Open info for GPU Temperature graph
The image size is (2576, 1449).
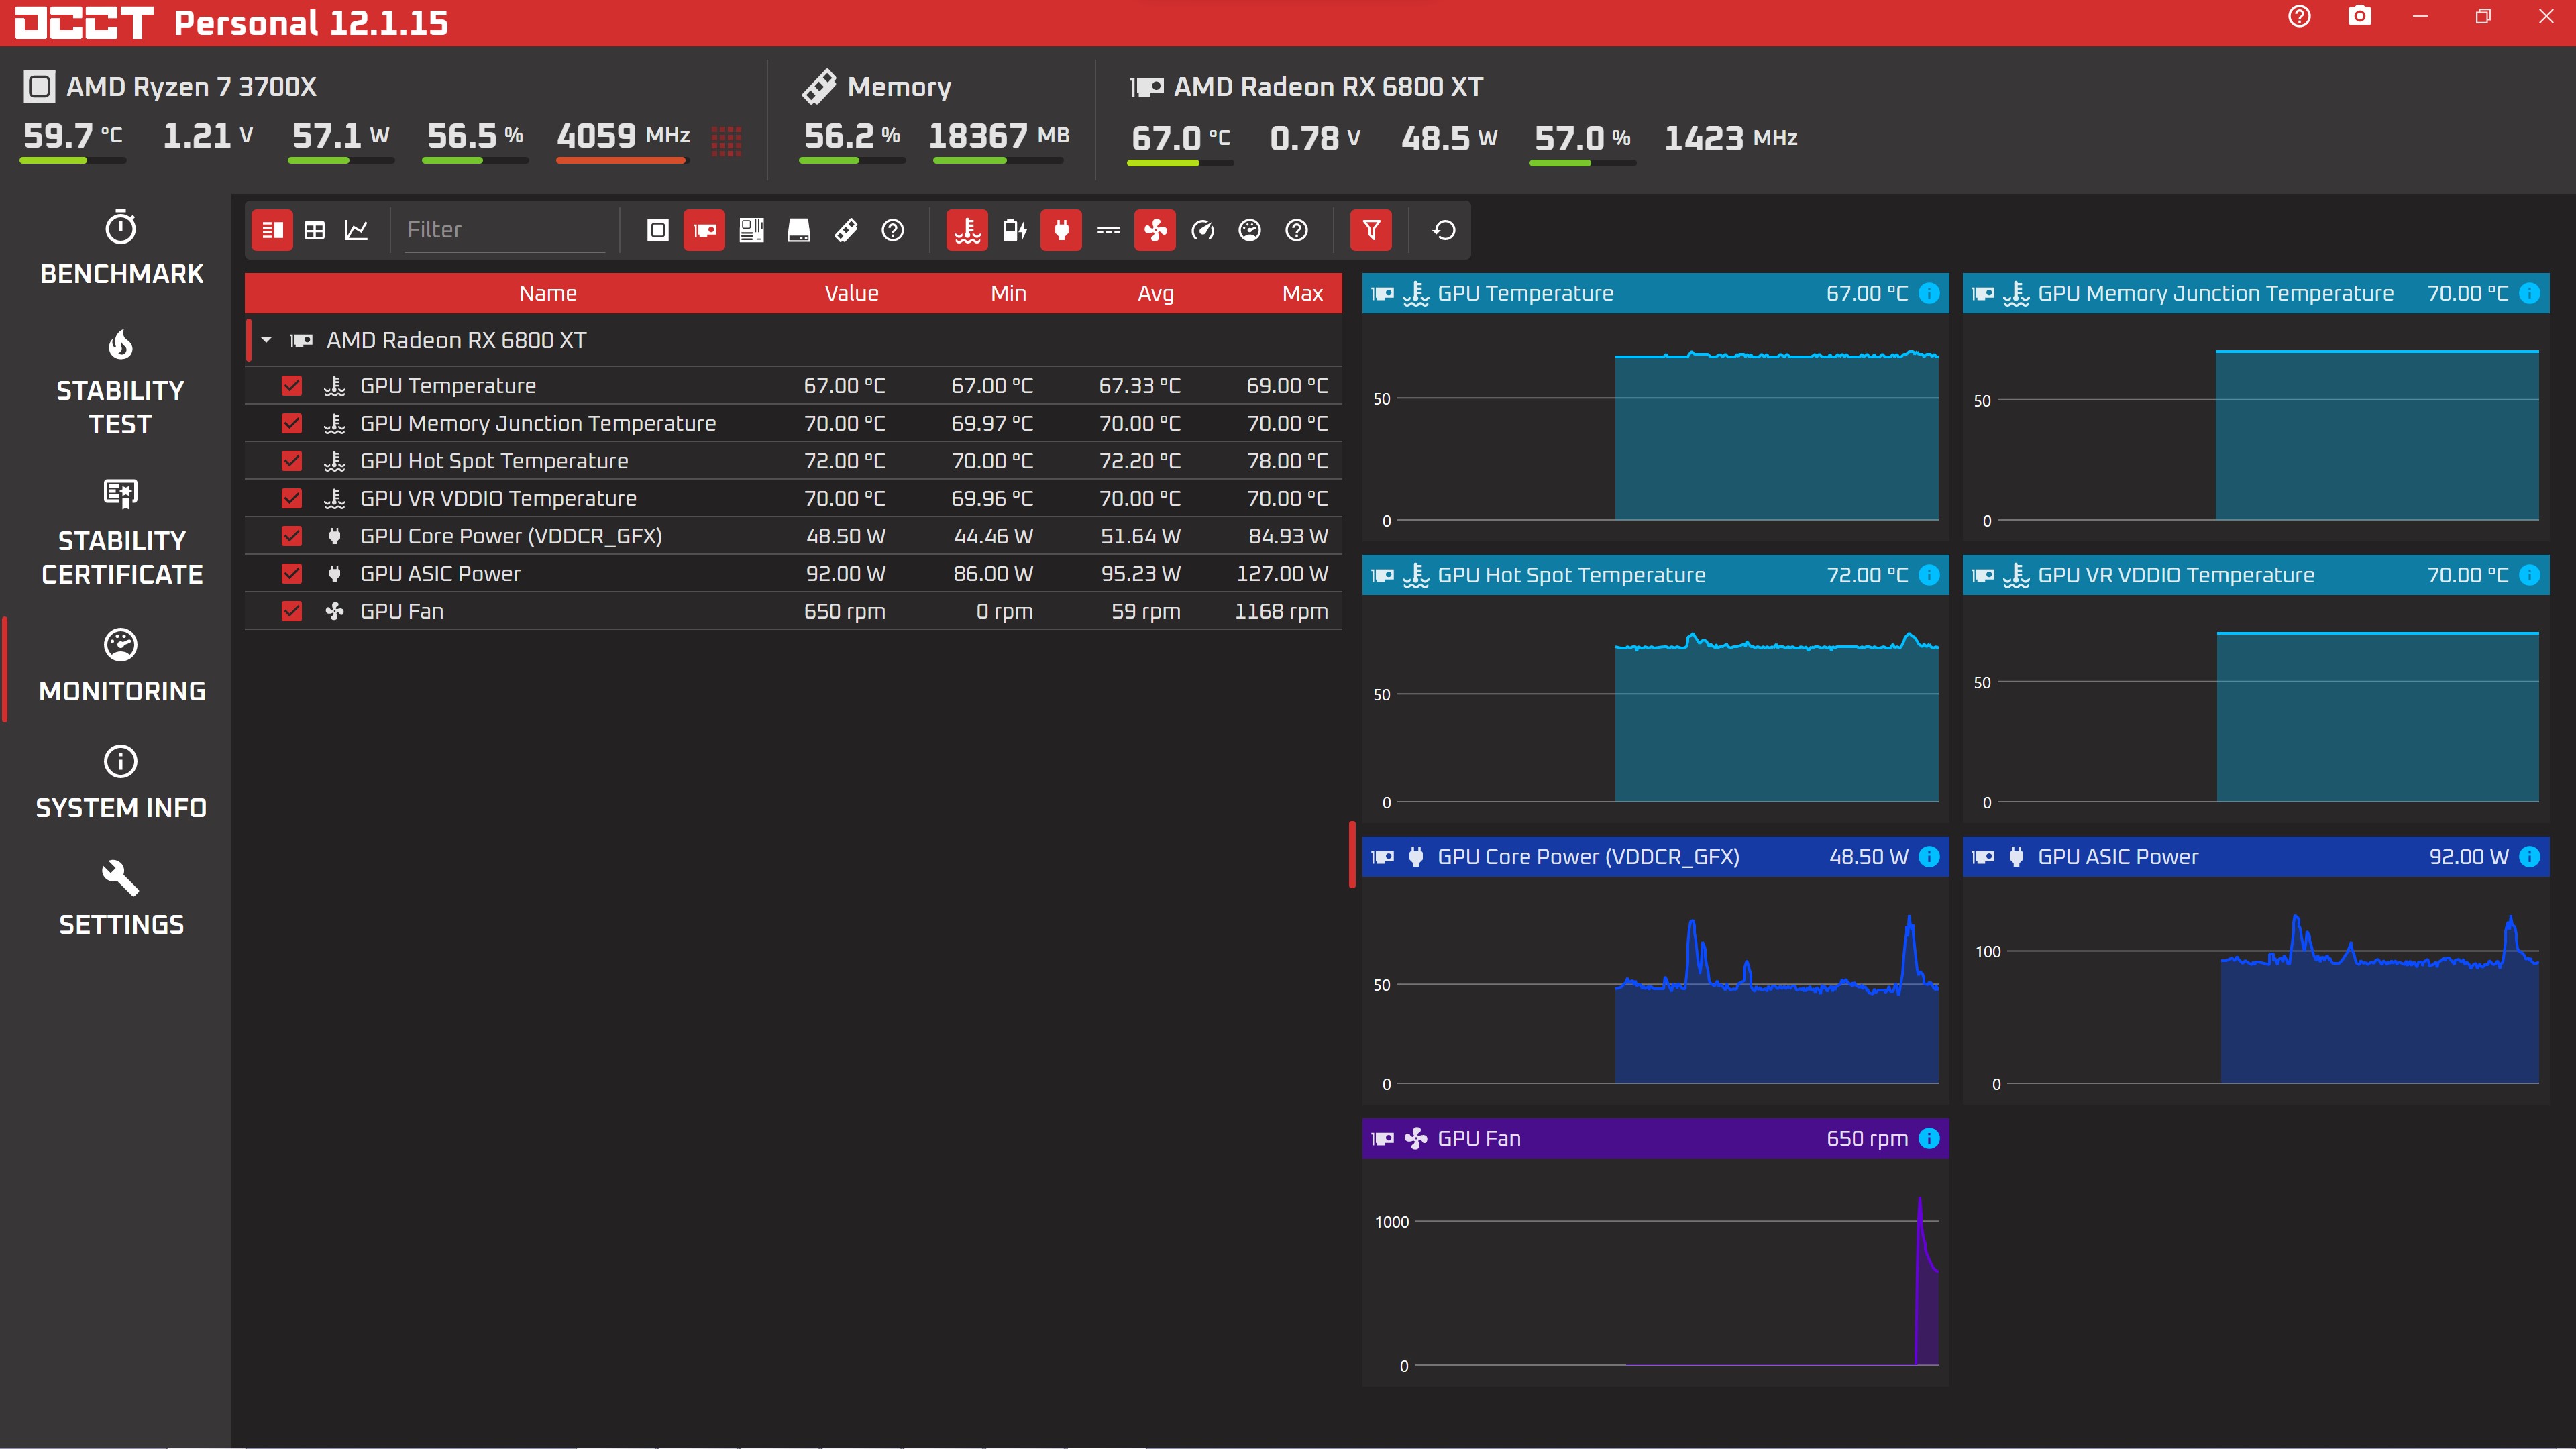[x=1929, y=293]
